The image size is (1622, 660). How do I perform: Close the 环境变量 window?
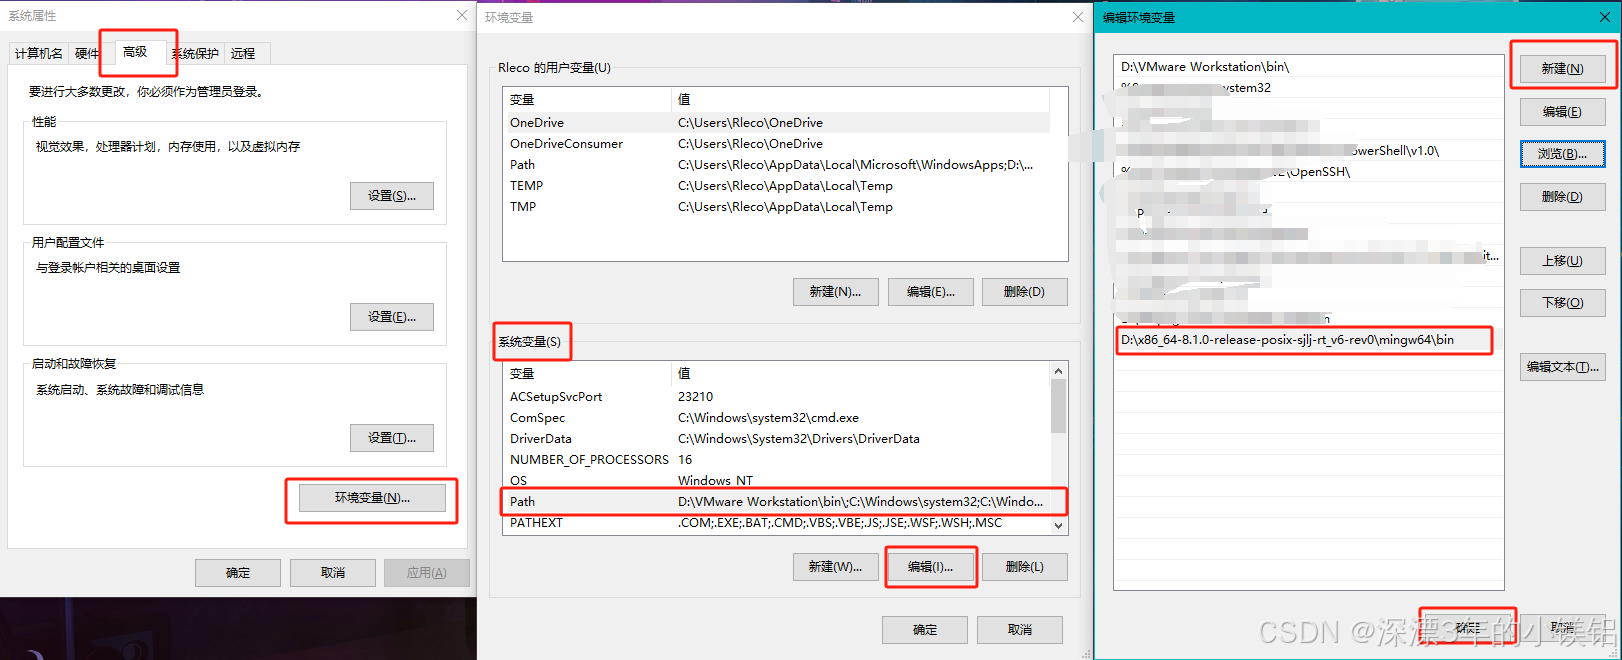[1078, 17]
